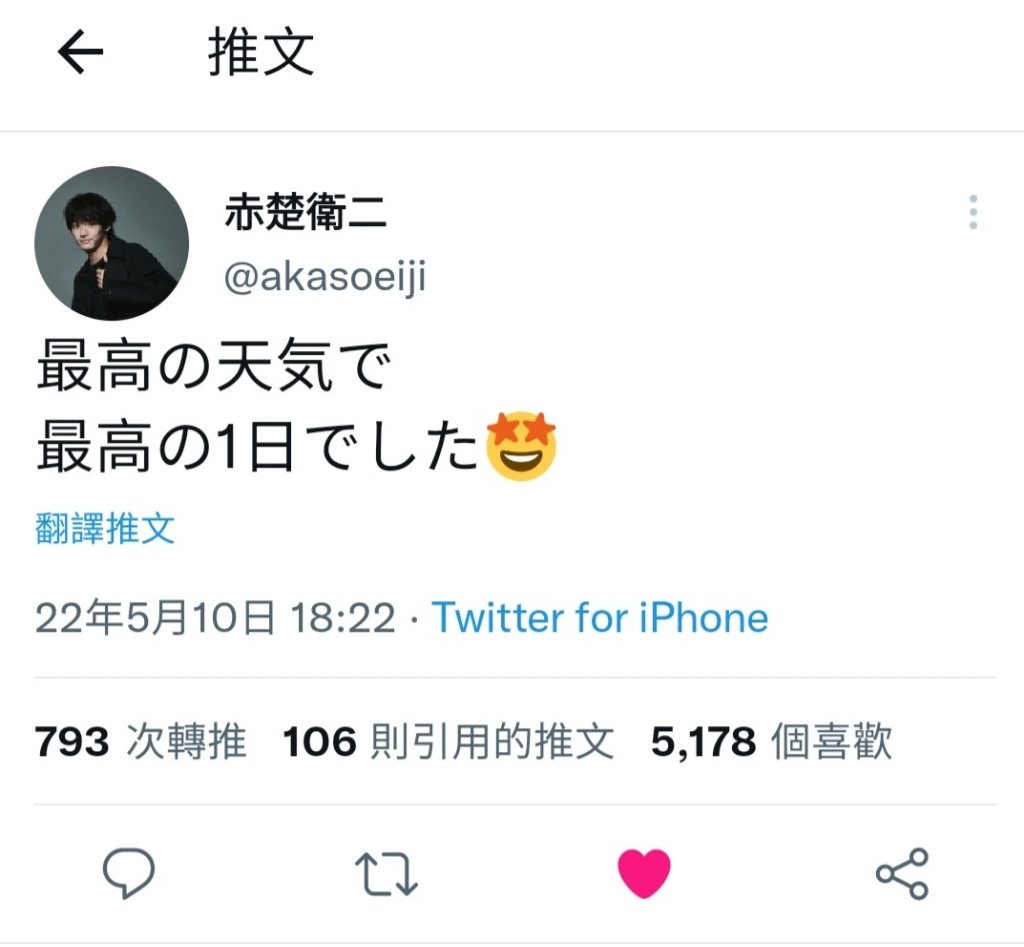Click the 推文 header title
The width and height of the screenshot is (1024, 947).
click(x=261, y=52)
